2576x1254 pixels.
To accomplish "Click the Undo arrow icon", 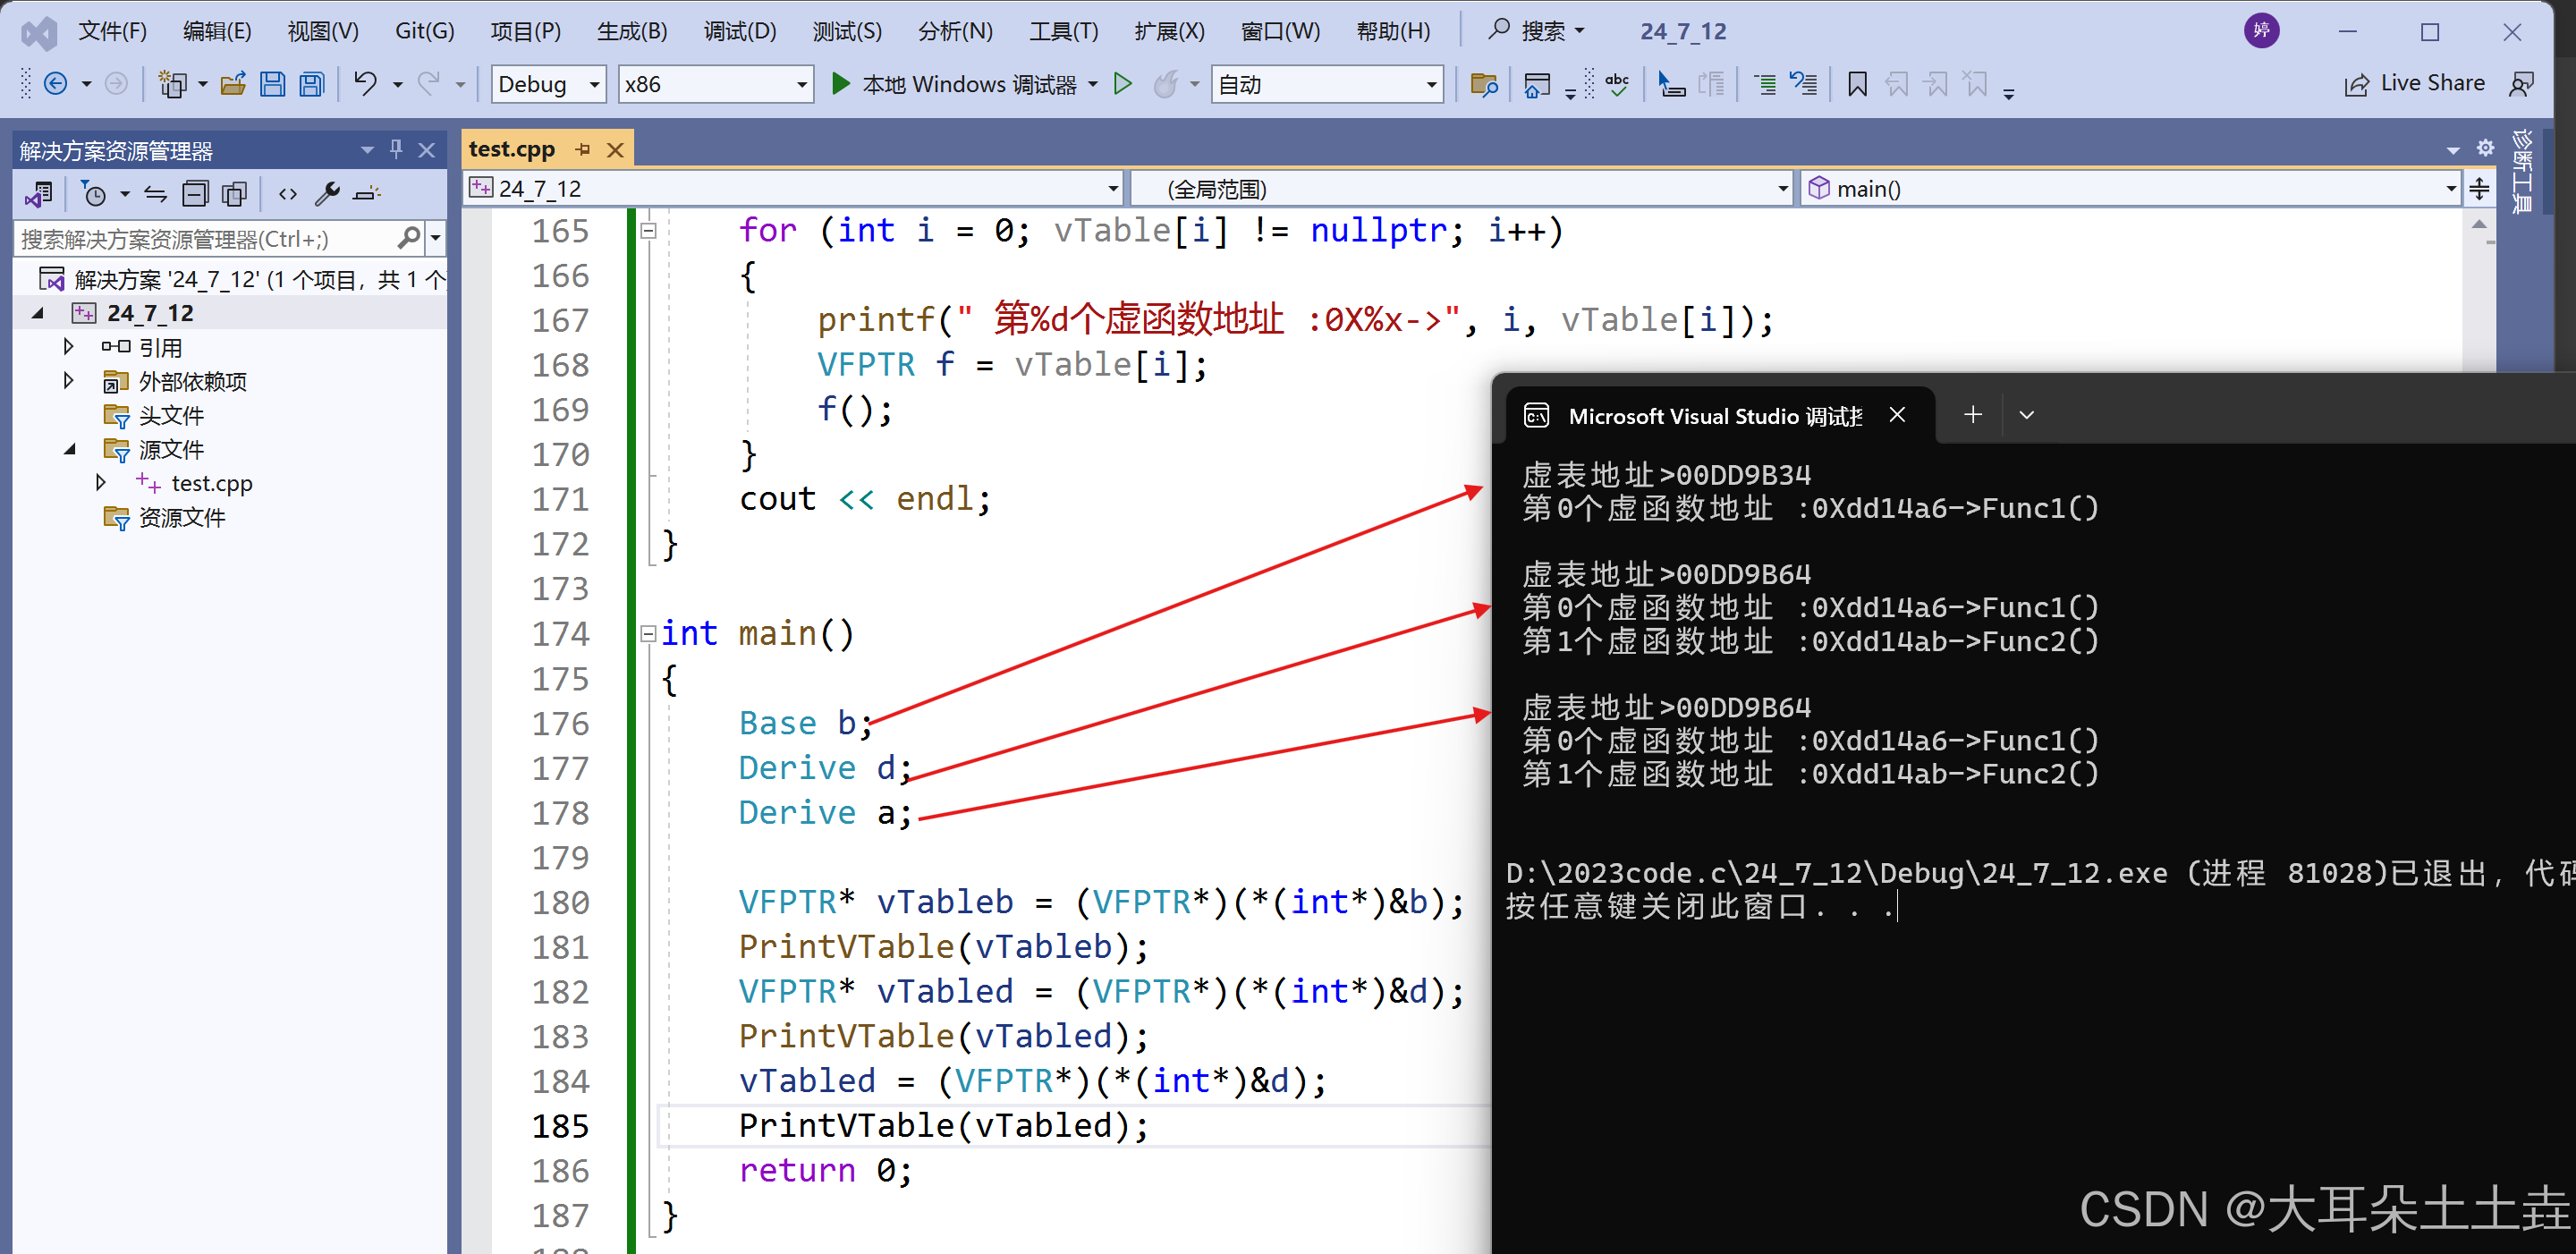I will click(x=365, y=84).
